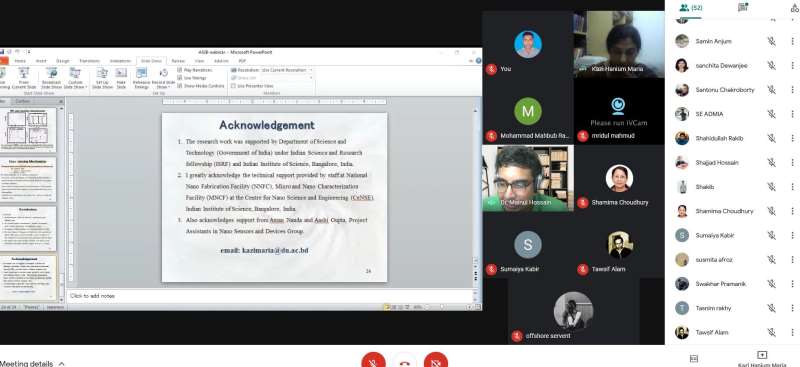Expand the Meeting details panel
Screen dimensions: 800x367
(33, 363)
